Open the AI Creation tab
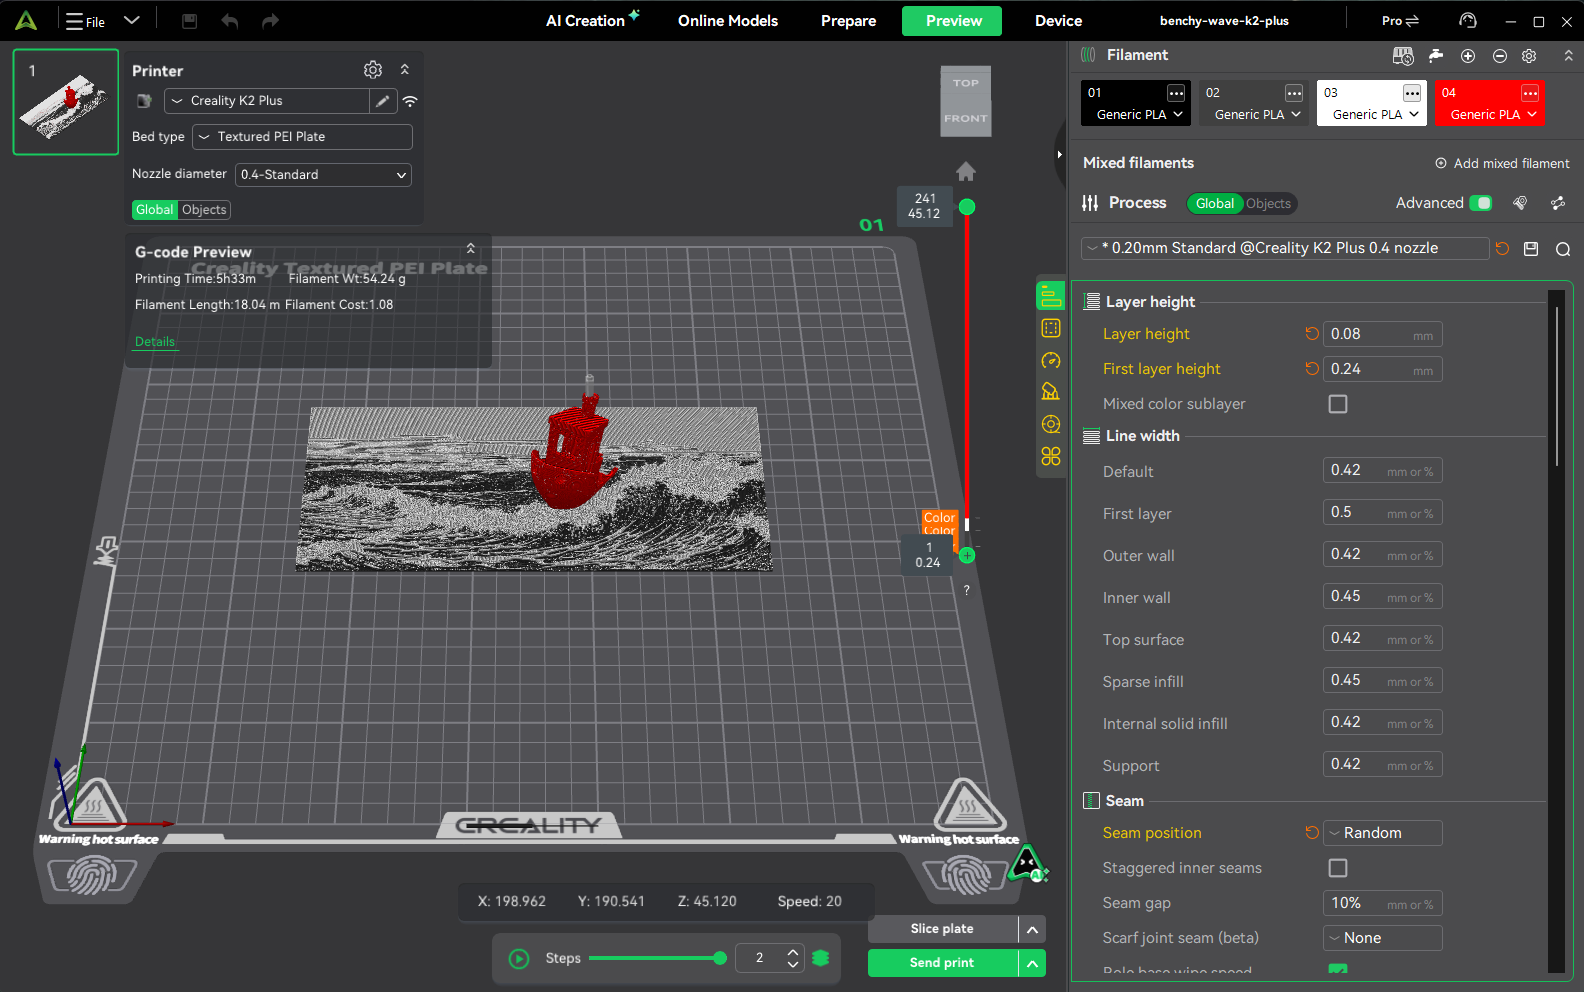The width and height of the screenshot is (1584, 992). point(592,21)
